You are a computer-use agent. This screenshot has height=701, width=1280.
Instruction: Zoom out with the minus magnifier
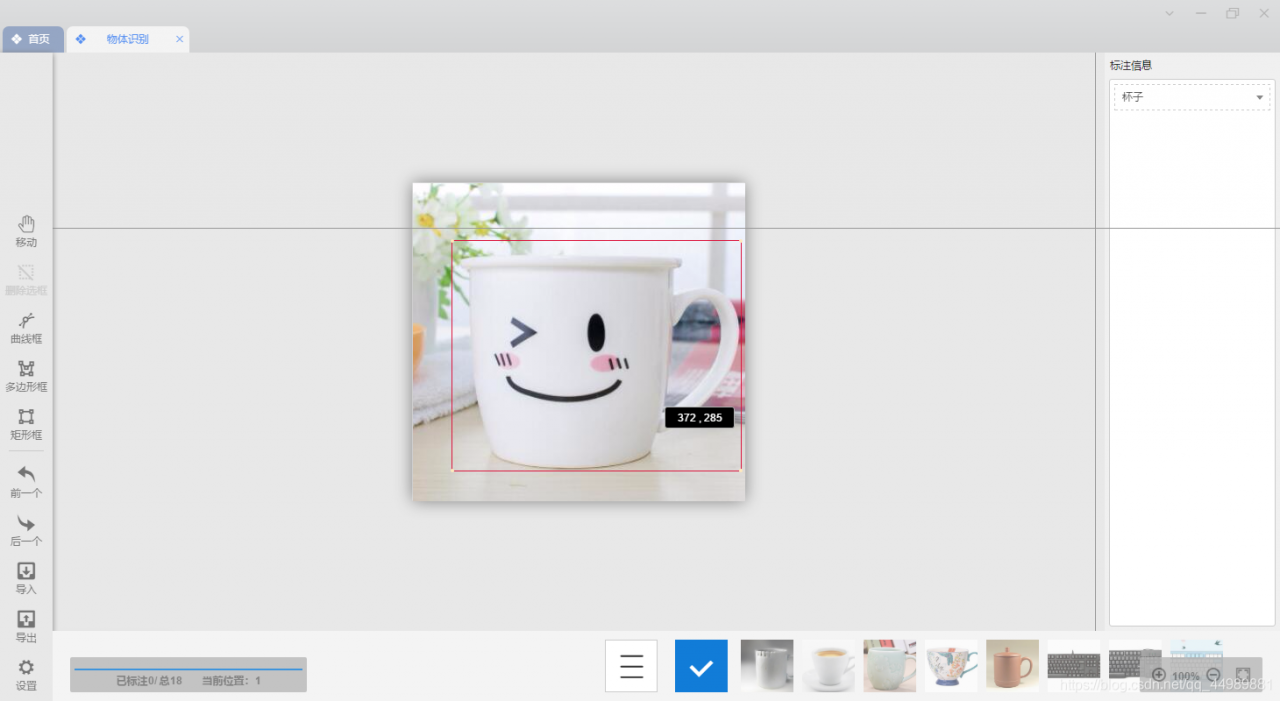tap(1213, 675)
